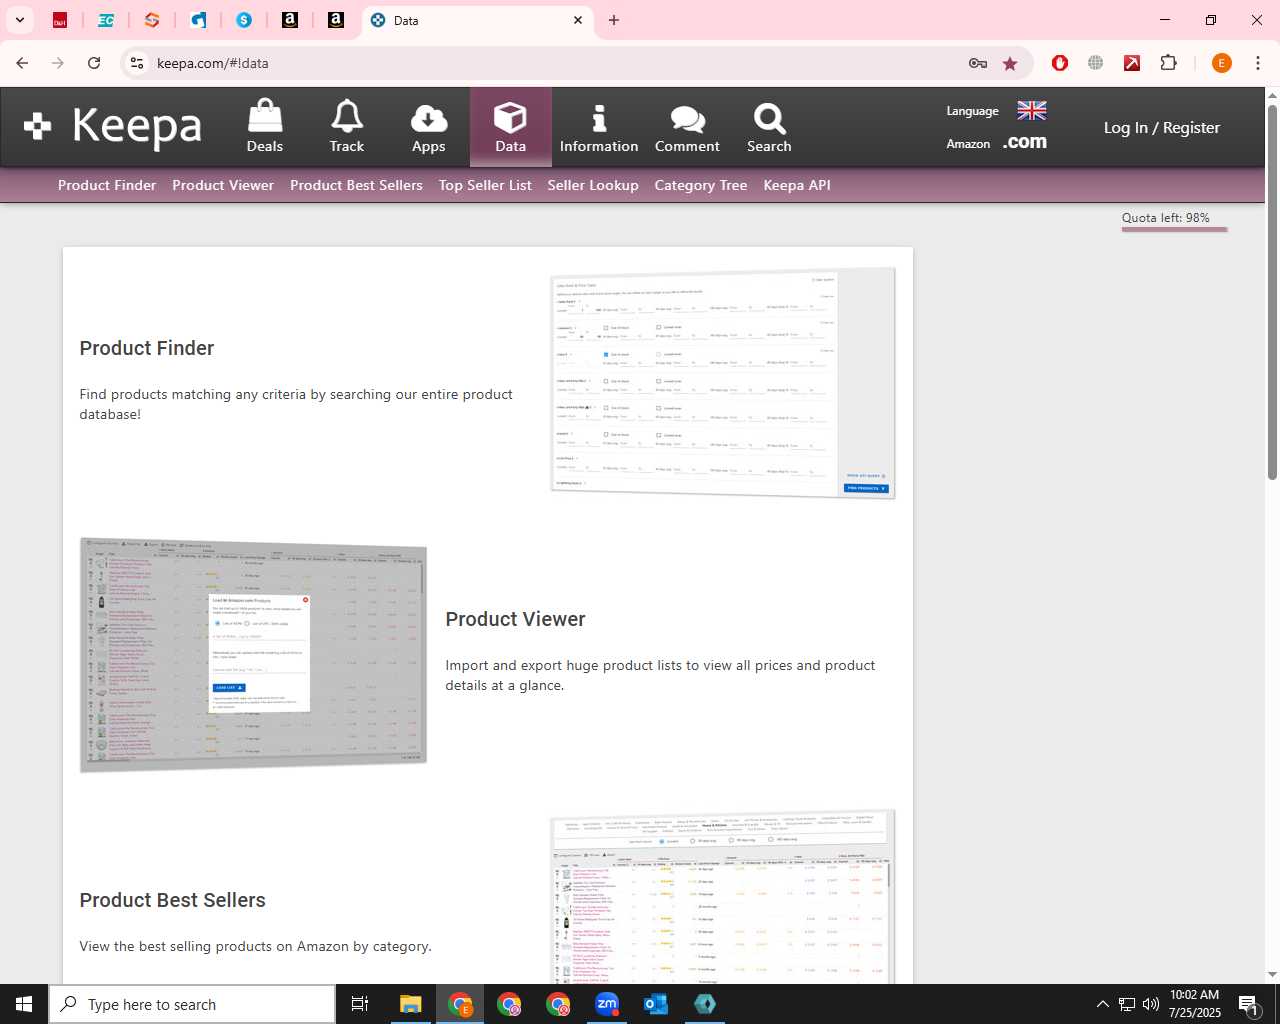Open Zoom from the taskbar
The width and height of the screenshot is (1280, 1024).
tap(607, 1004)
